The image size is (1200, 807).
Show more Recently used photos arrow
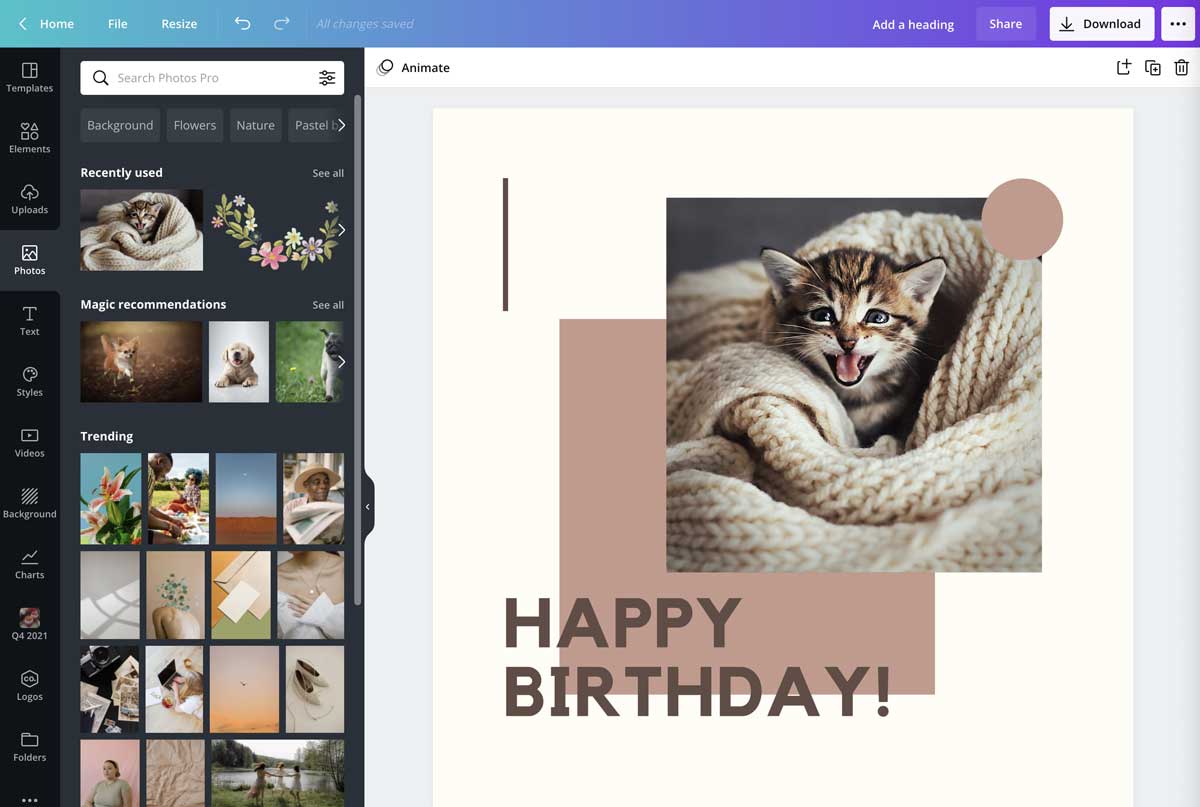click(341, 230)
